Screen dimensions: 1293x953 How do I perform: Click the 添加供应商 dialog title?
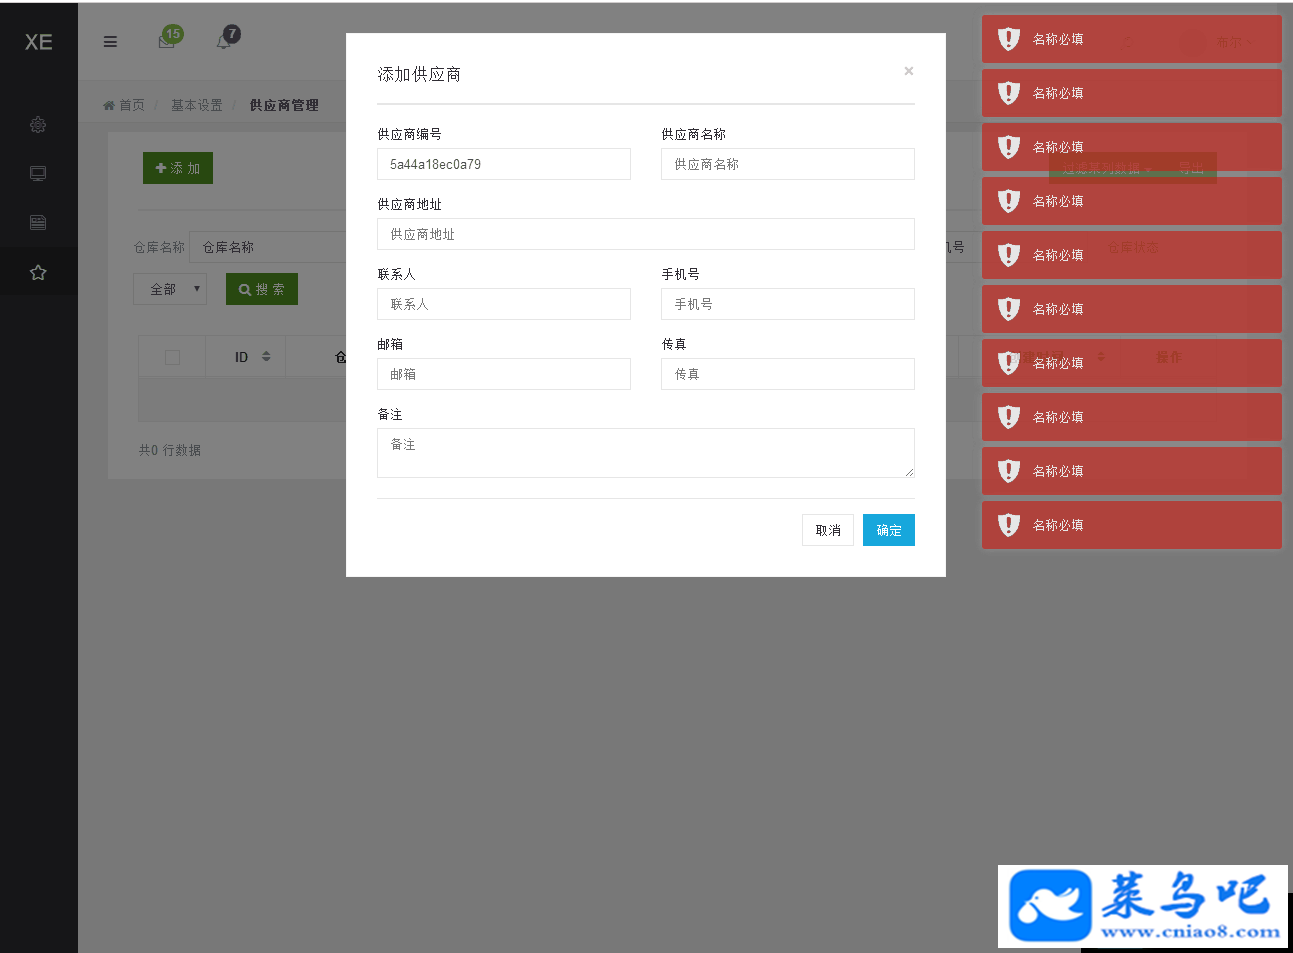[x=419, y=74]
